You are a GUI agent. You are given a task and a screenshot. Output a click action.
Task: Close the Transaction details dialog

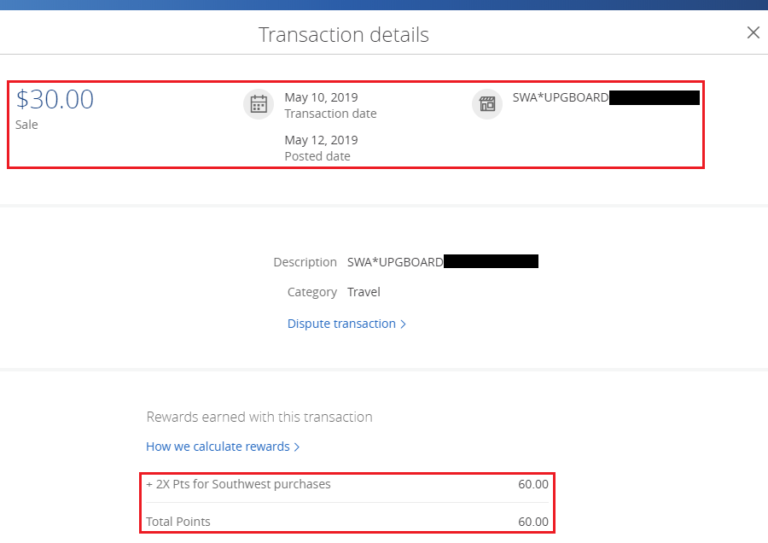click(753, 33)
